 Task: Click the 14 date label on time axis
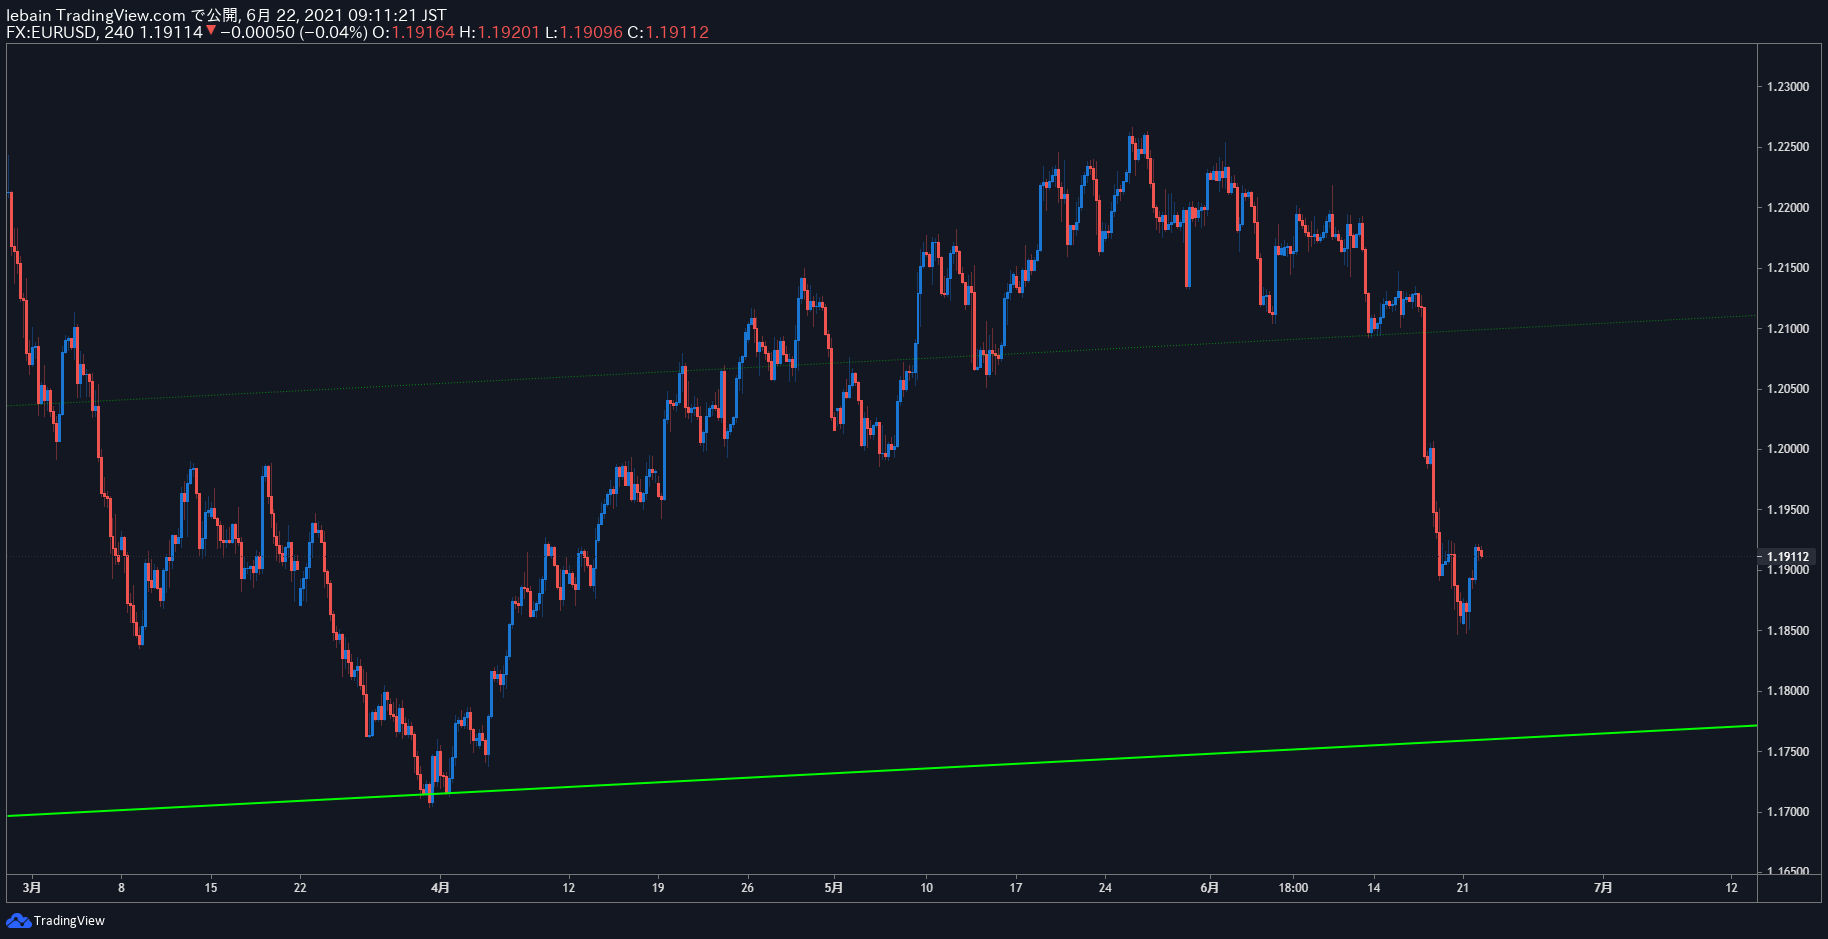pos(1374,887)
